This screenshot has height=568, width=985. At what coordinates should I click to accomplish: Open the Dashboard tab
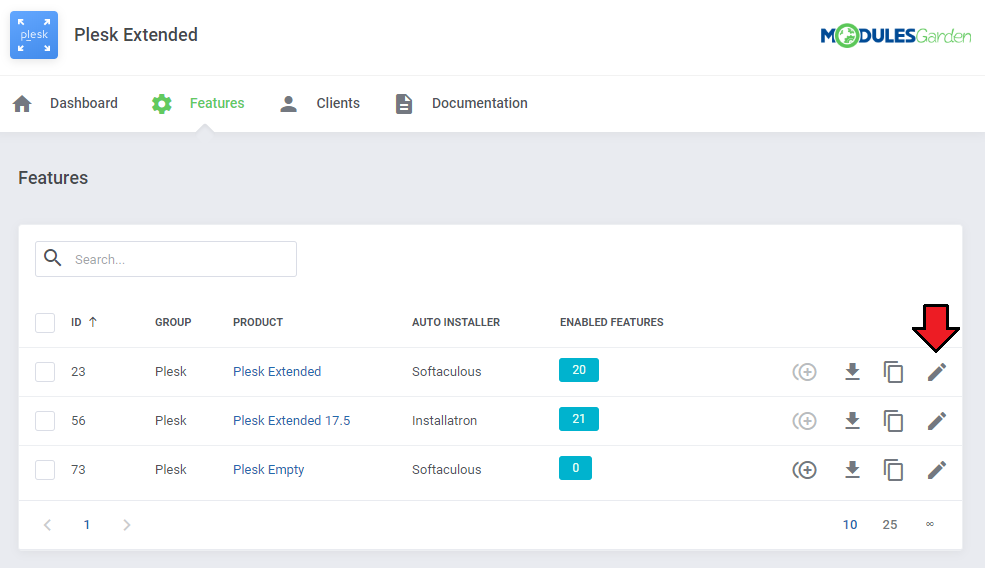coord(84,103)
